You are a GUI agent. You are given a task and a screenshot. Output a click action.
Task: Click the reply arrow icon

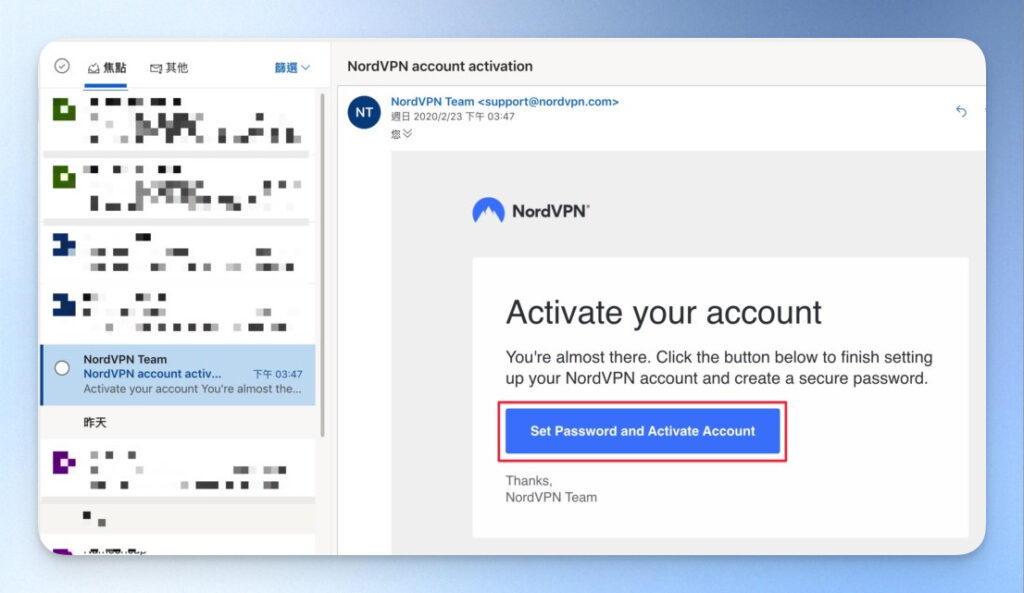[961, 111]
